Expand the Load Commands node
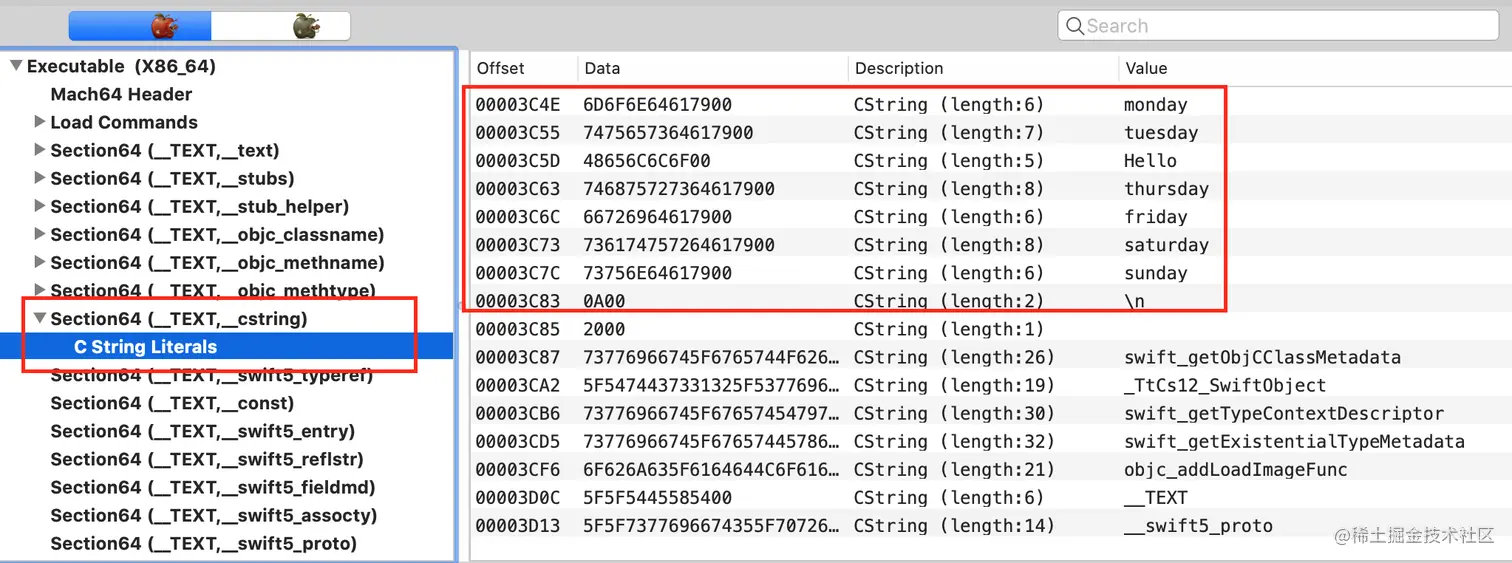 (40, 122)
